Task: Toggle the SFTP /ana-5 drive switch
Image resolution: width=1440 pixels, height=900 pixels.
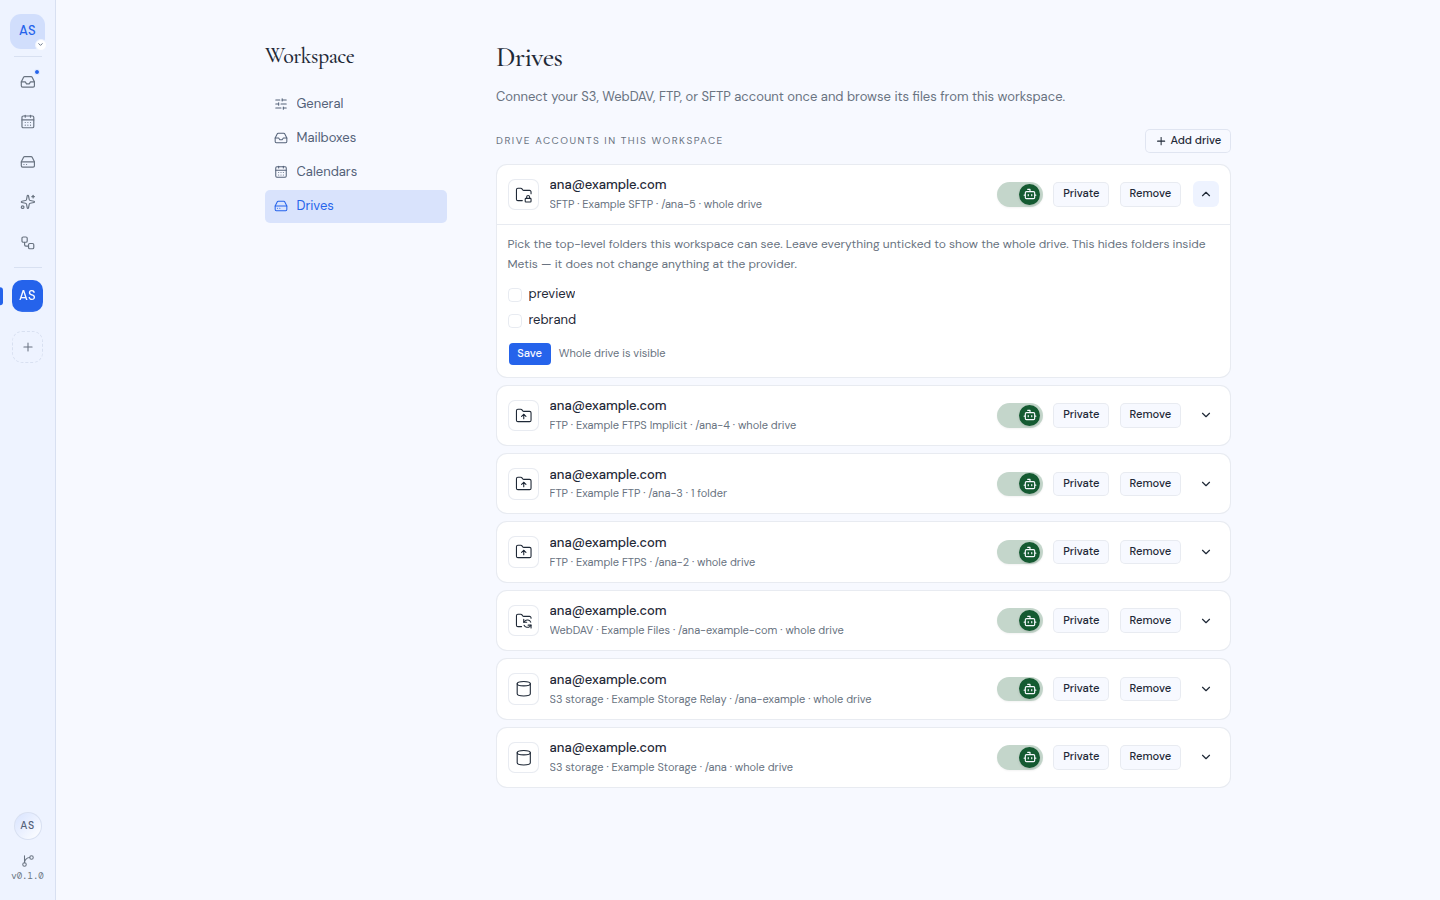Action: tap(1020, 195)
